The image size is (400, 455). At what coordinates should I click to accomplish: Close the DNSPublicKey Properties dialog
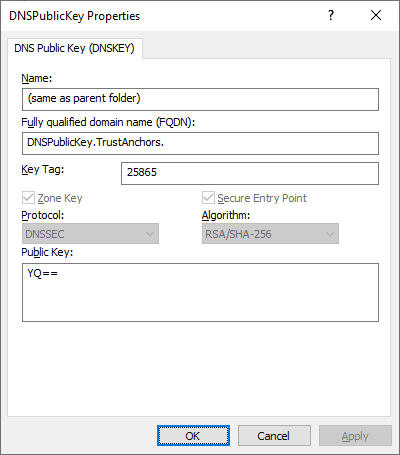click(x=376, y=15)
